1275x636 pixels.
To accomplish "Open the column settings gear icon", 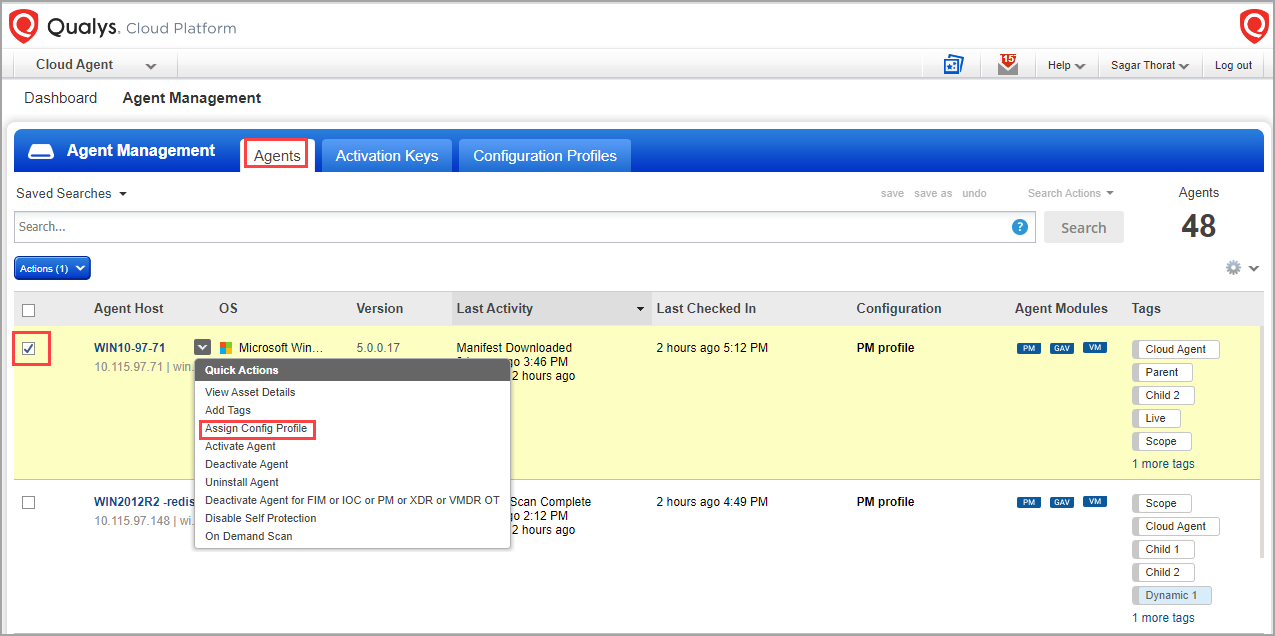I will tap(1233, 267).
